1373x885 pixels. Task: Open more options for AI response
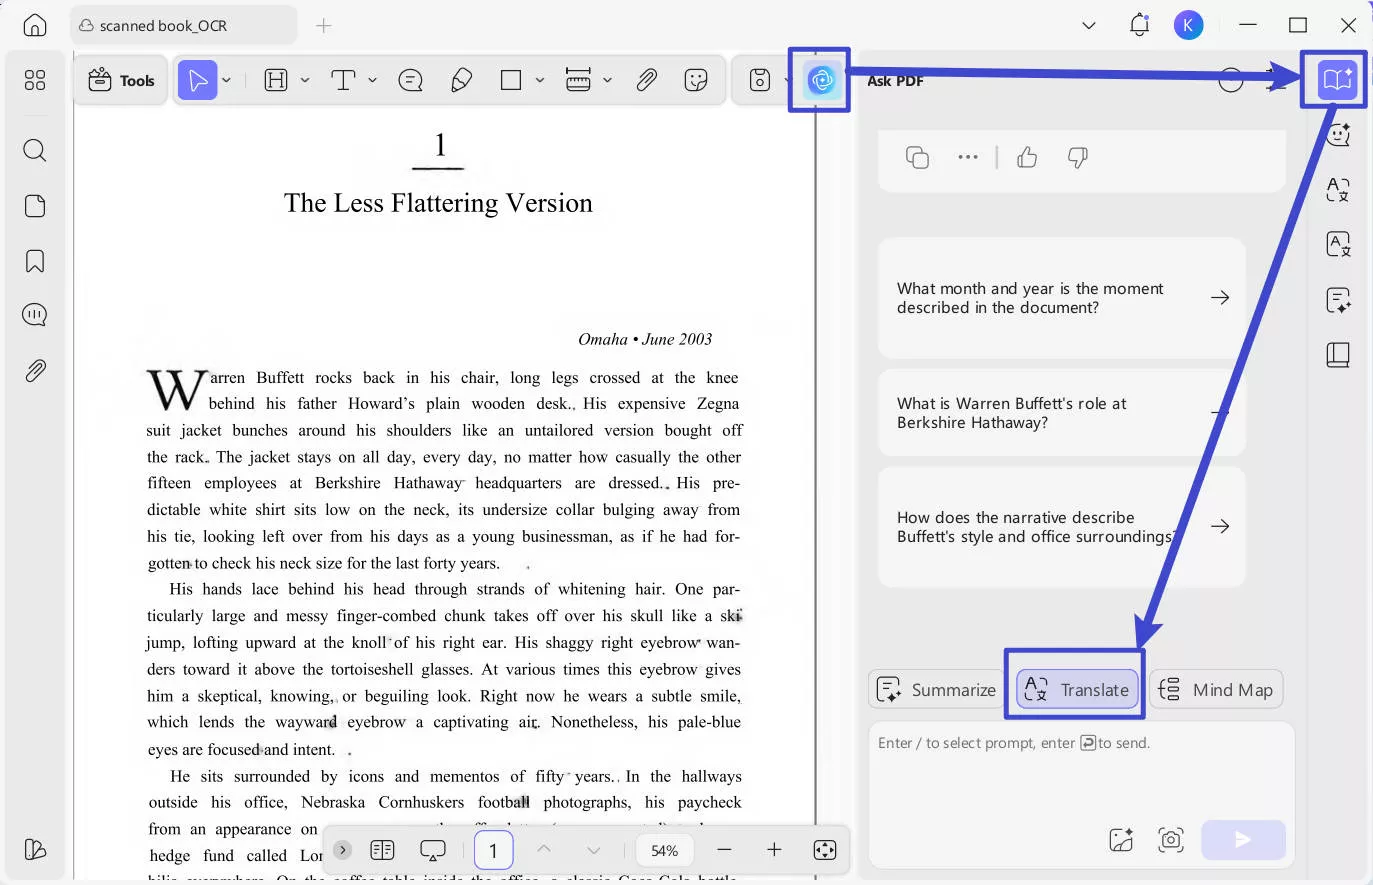click(968, 157)
